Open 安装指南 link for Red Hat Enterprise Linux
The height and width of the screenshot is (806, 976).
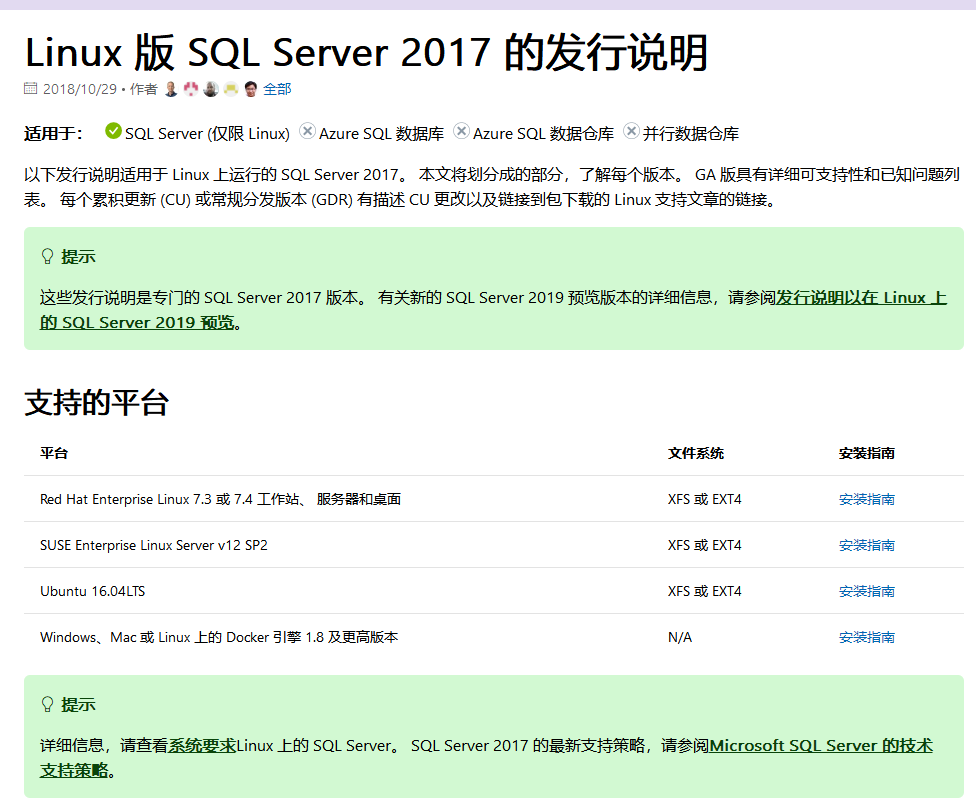tap(866, 499)
